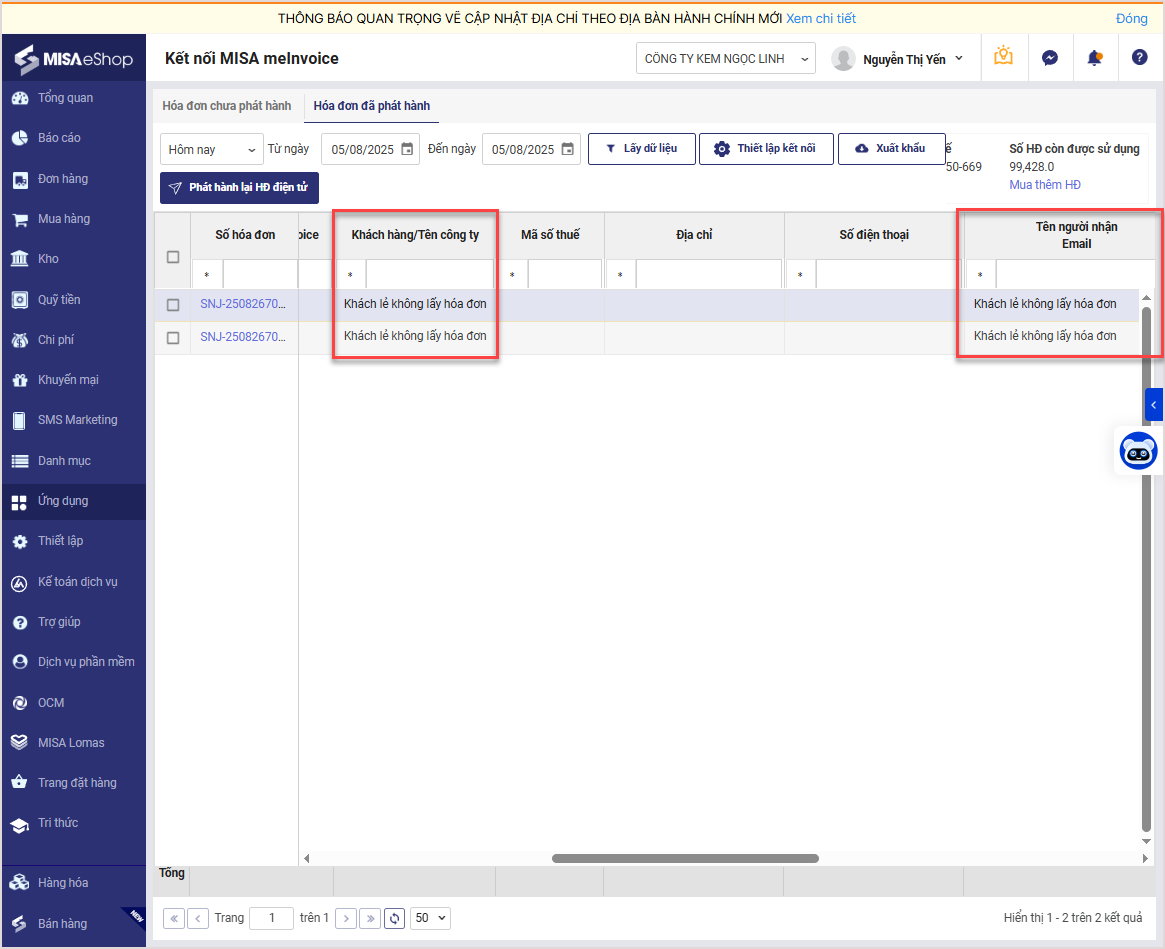Open the robot assistant chat icon

(1138, 450)
